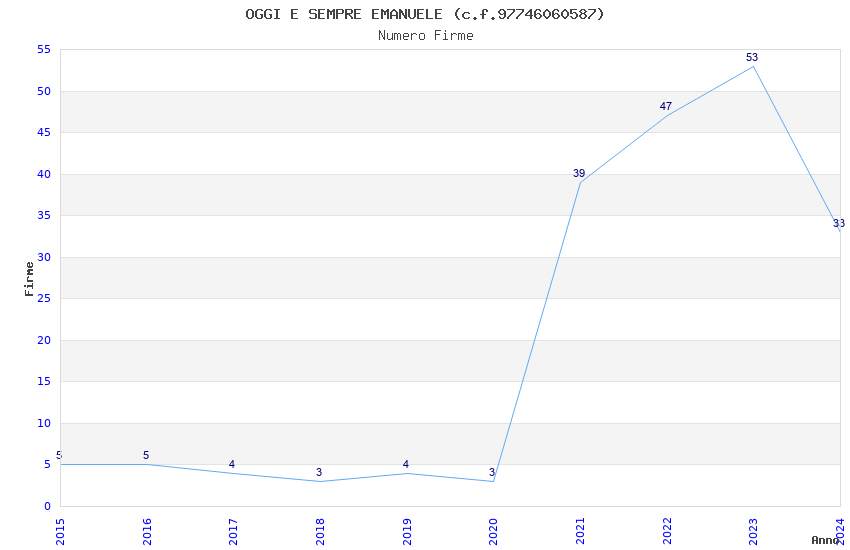Click the y-axis tick value 35

click(44, 216)
